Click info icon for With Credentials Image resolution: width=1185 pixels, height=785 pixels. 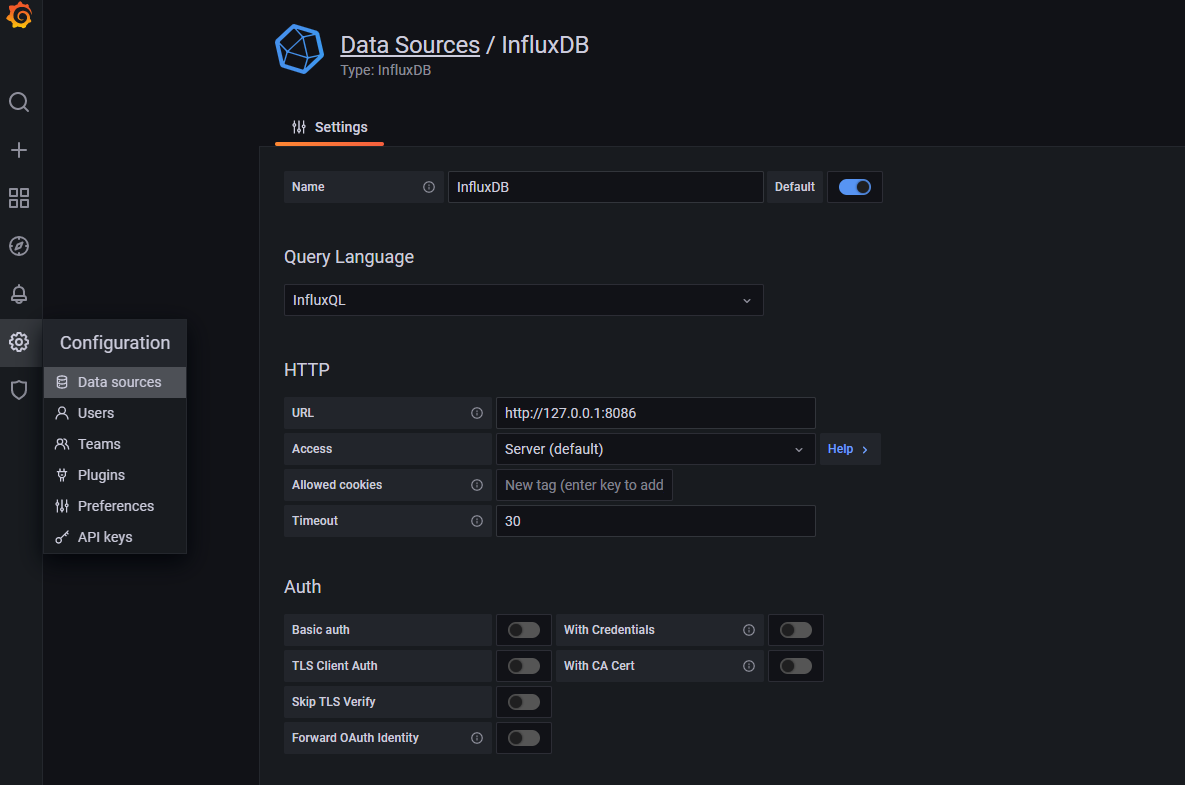click(x=749, y=630)
